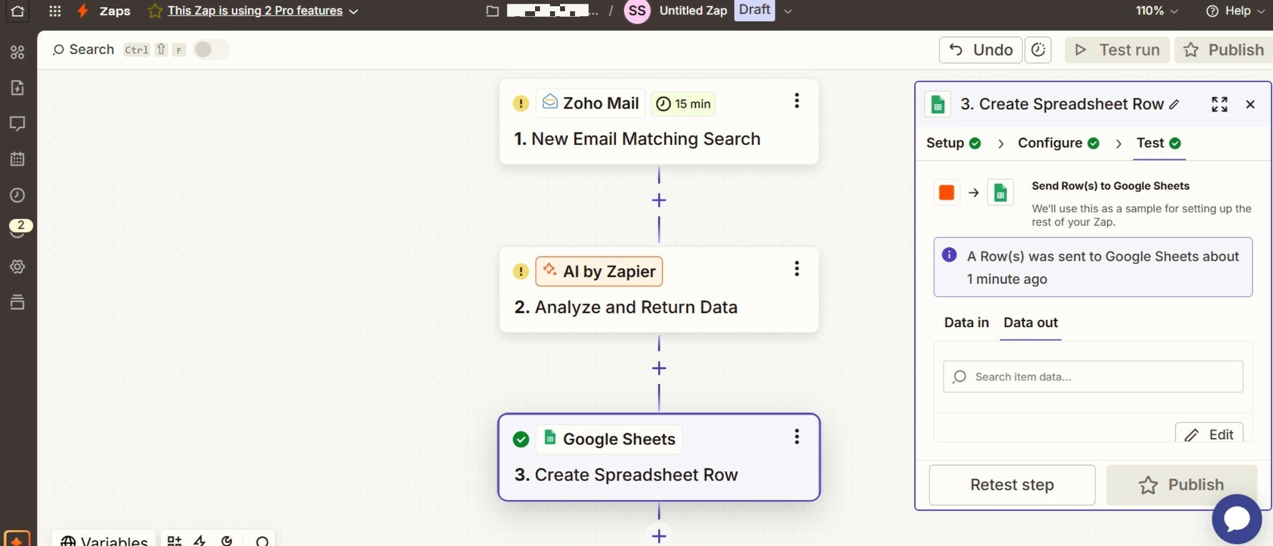Image resolution: width=1273 pixels, height=546 pixels.
Task: Open the zoom level 110% dropdown
Action: (1156, 11)
